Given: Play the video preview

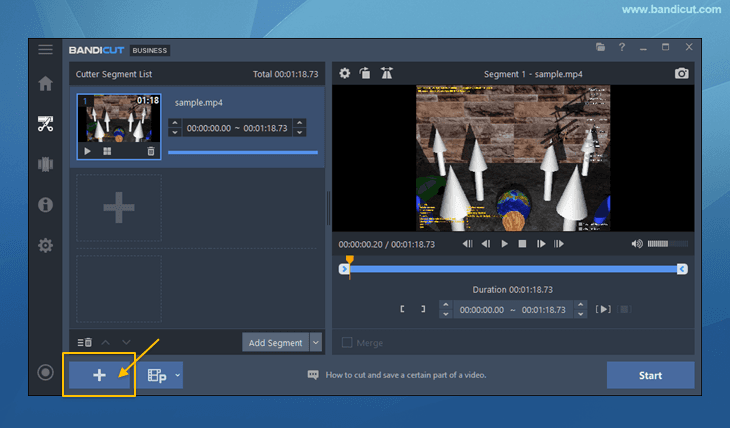Looking at the screenshot, I should click(x=504, y=244).
